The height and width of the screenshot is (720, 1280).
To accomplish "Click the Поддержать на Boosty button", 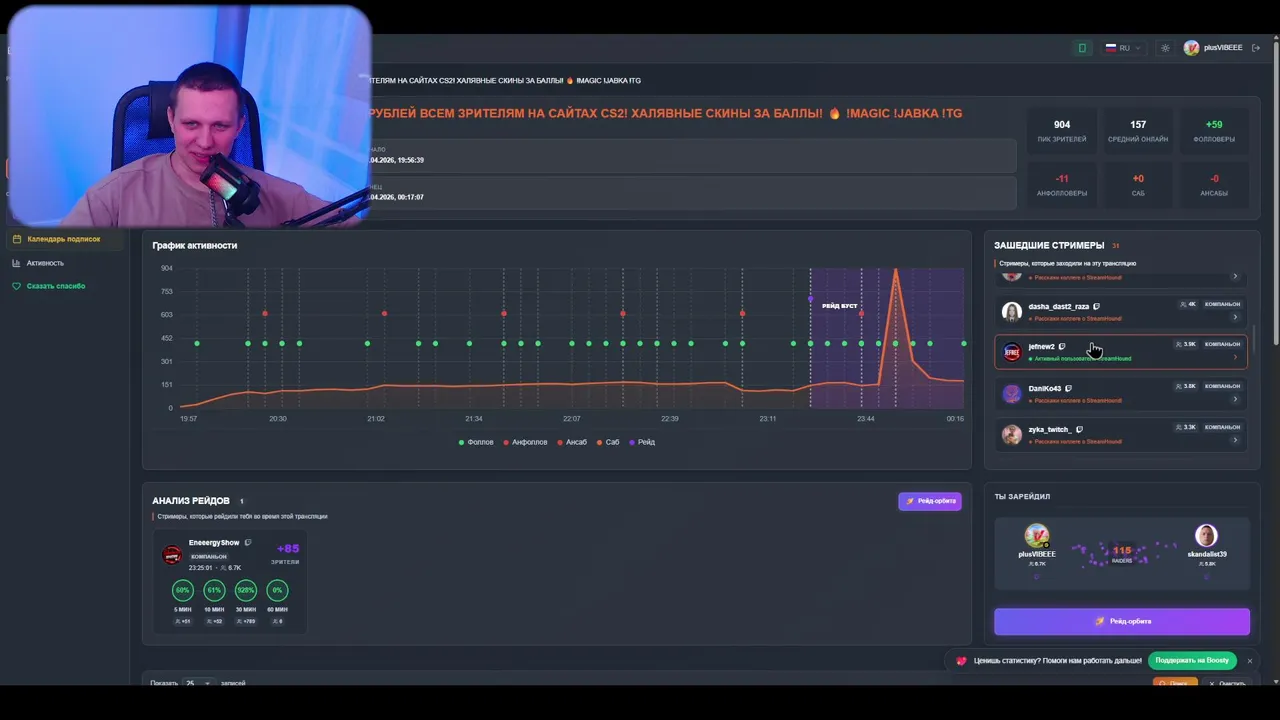I will [x=1192, y=661].
